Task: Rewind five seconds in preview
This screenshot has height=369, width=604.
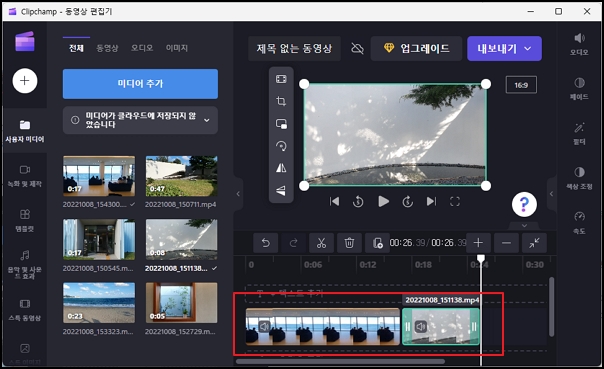Action: tap(358, 201)
